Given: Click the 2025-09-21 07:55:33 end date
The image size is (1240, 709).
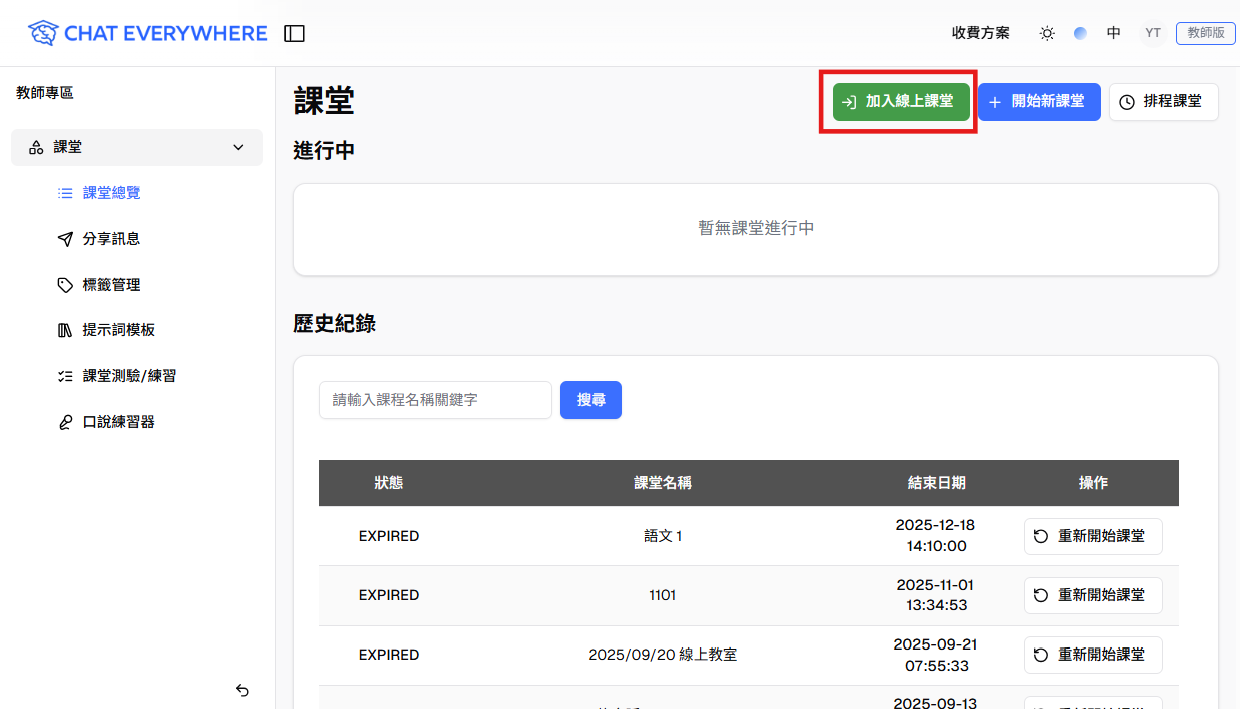Looking at the screenshot, I should tap(935, 654).
